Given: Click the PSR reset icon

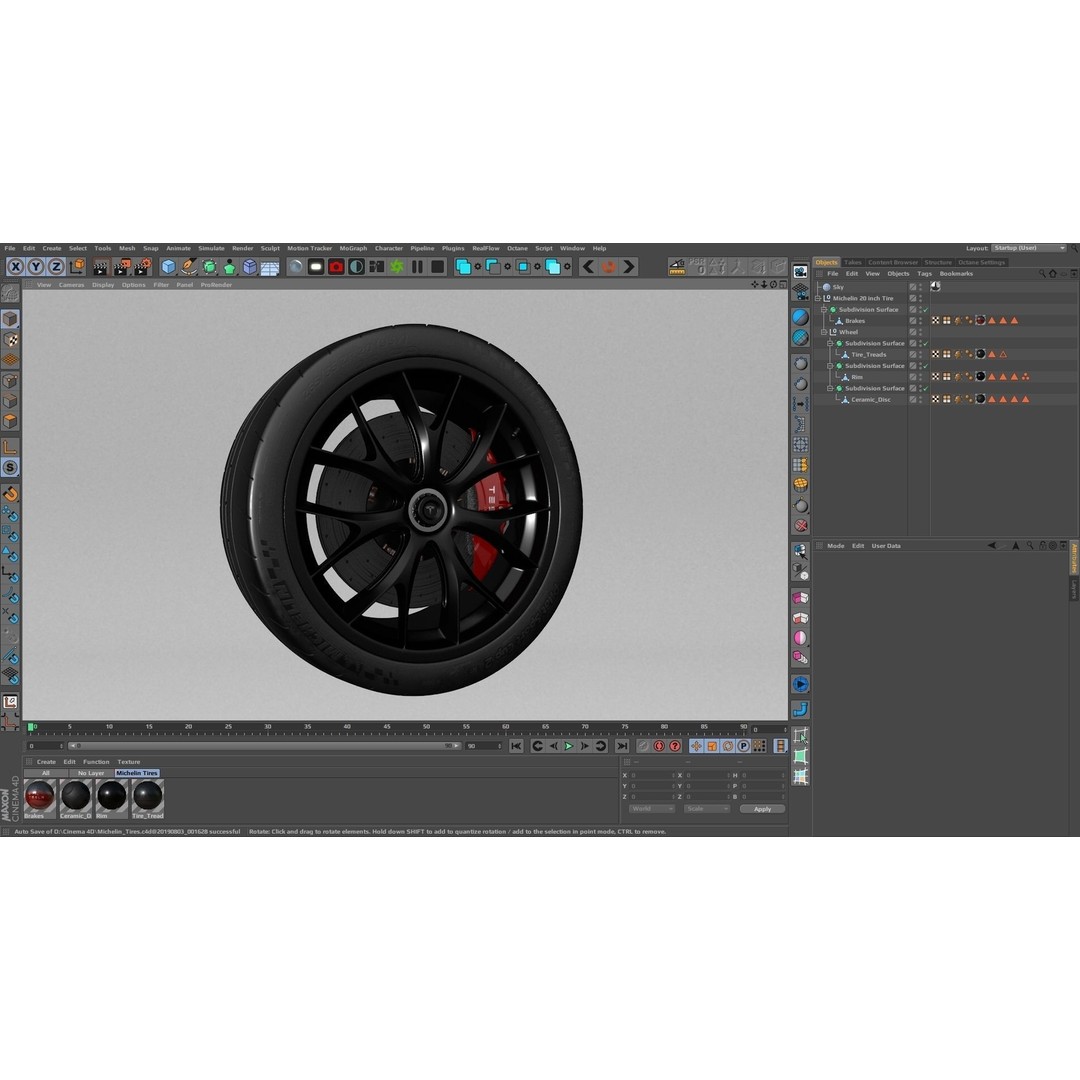Looking at the screenshot, I should 696,267.
